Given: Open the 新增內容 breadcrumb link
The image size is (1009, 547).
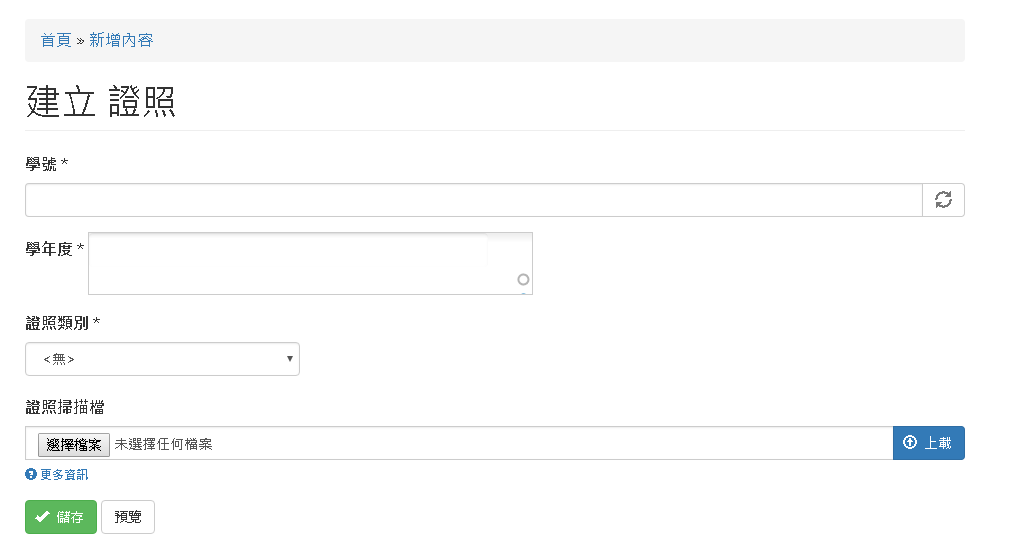Looking at the screenshot, I should [121, 40].
